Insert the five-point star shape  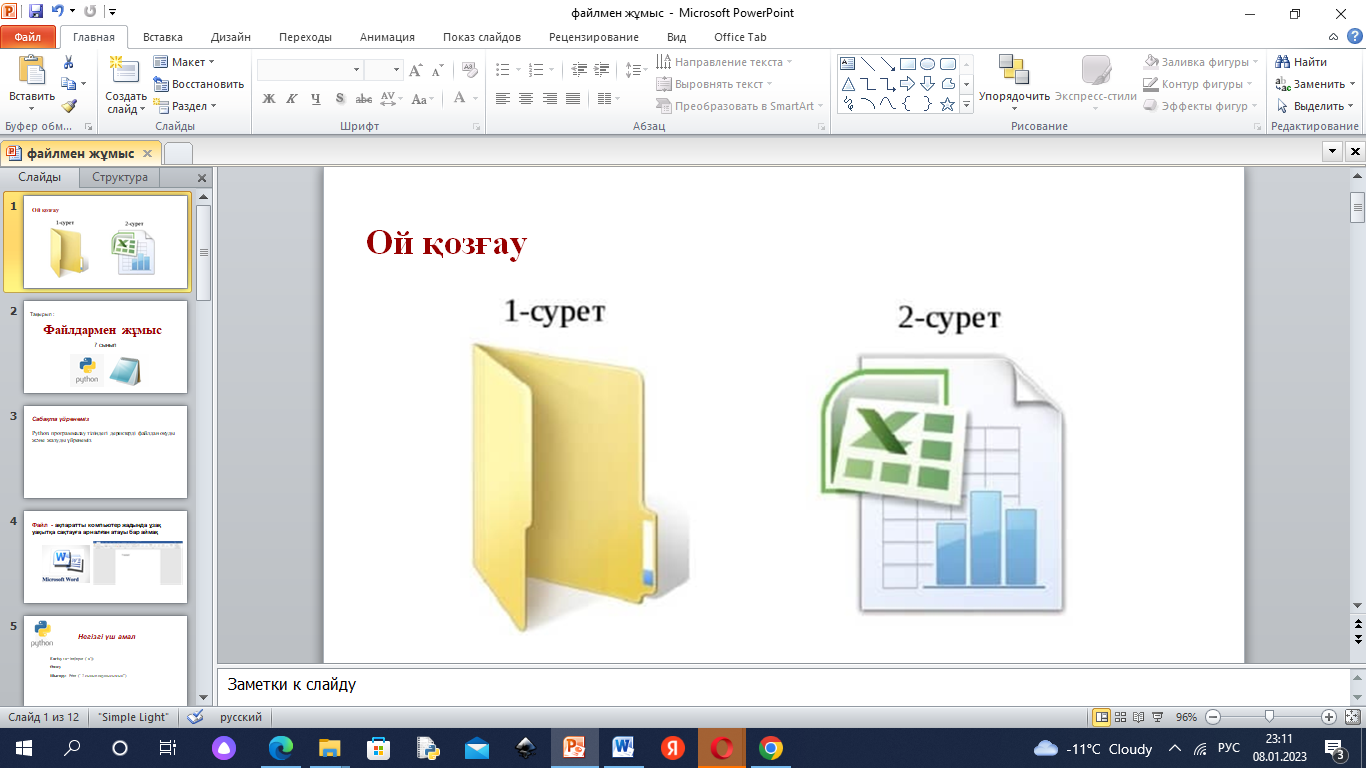[948, 104]
